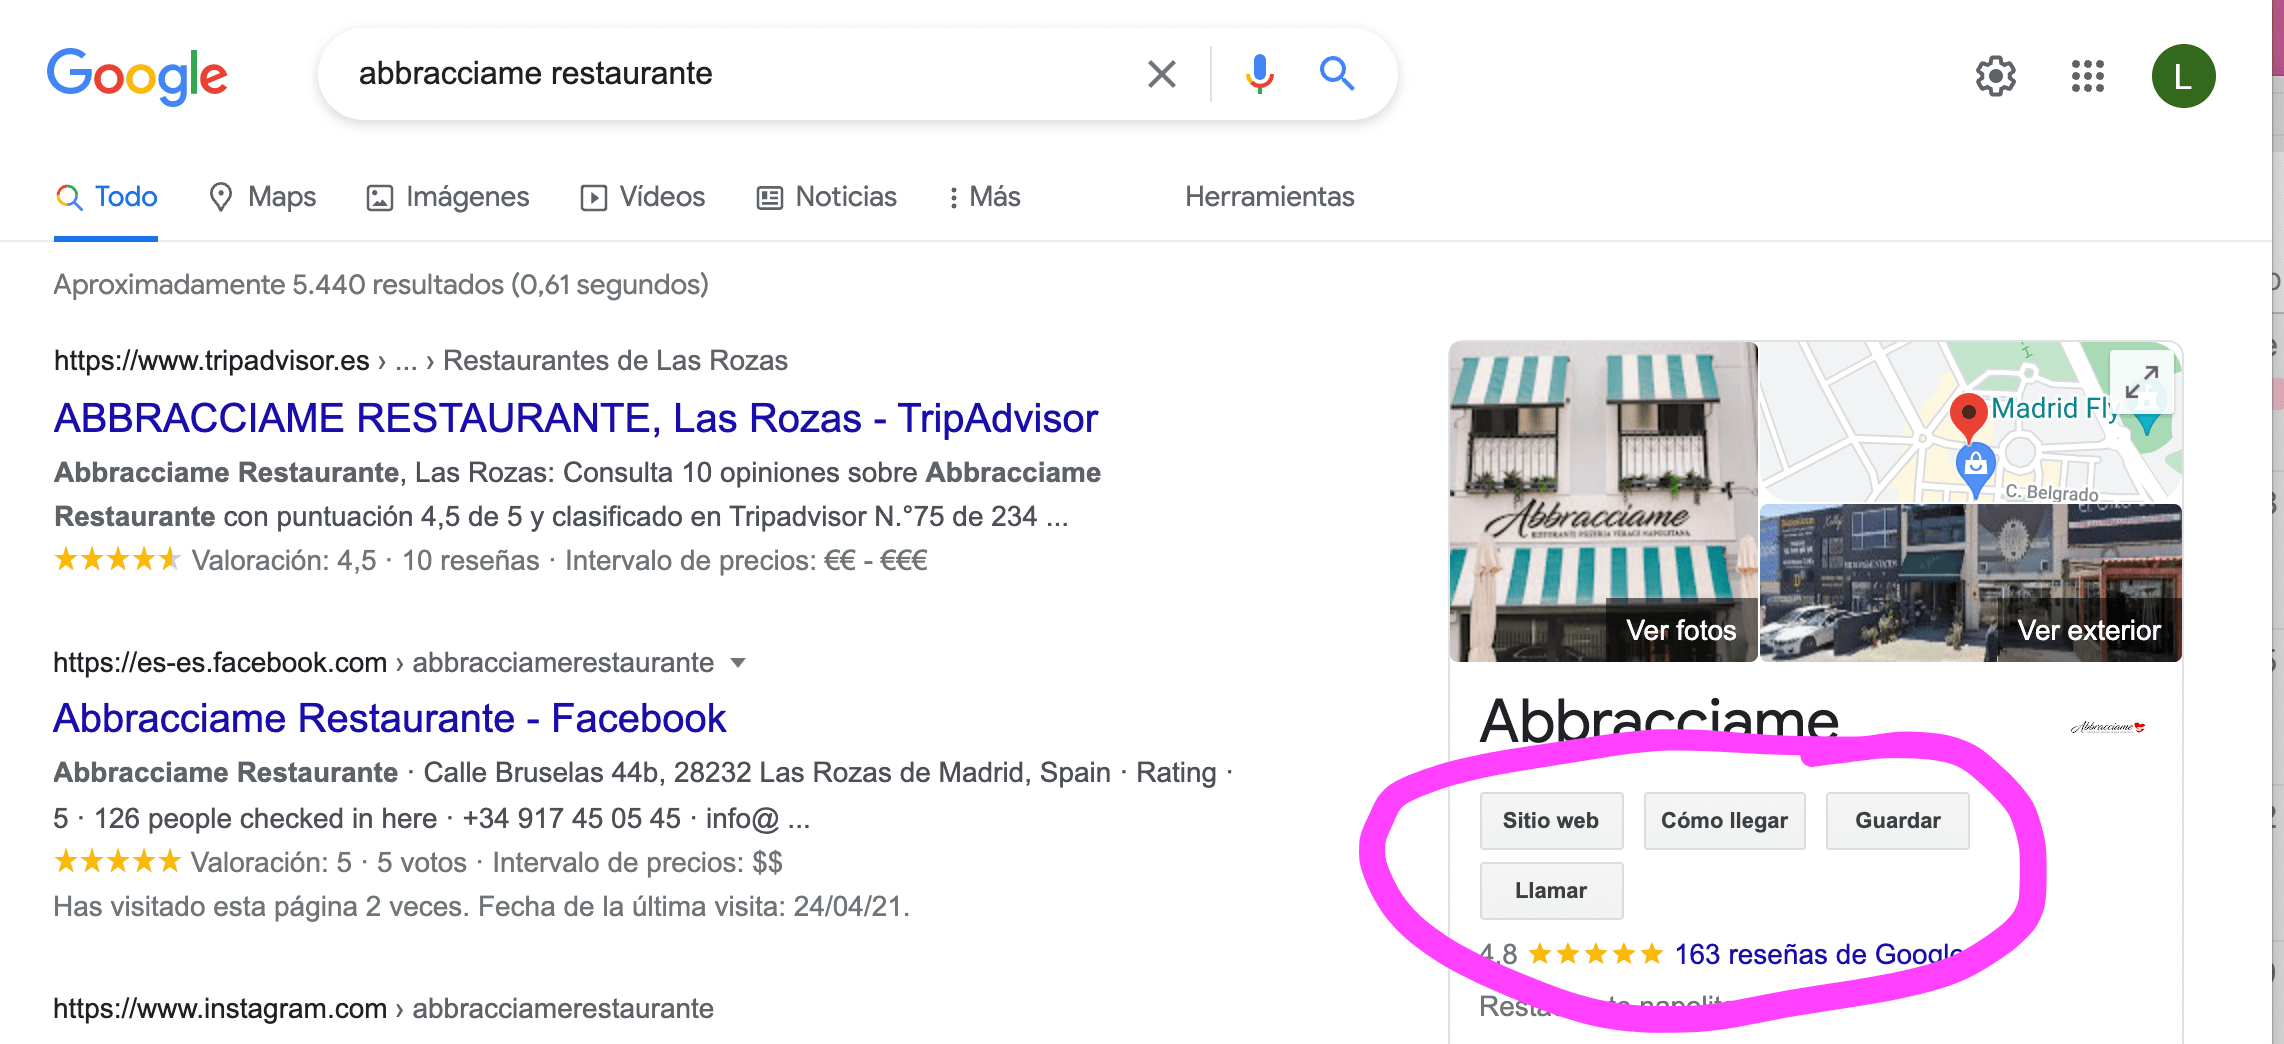
Task: Click the red location pin on the map
Action: click(1968, 418)
